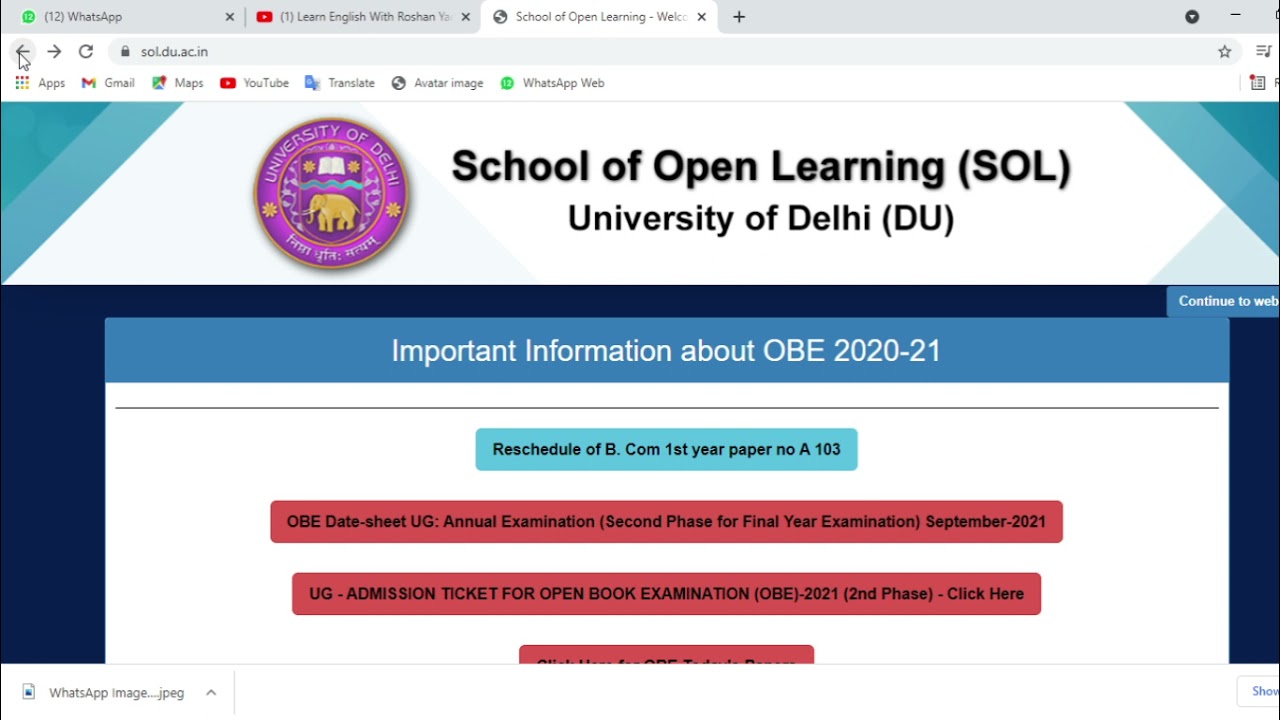Click Show all downloads button
The width and height of the screenshot is (1280, 720).
[x=1259, y=691]
